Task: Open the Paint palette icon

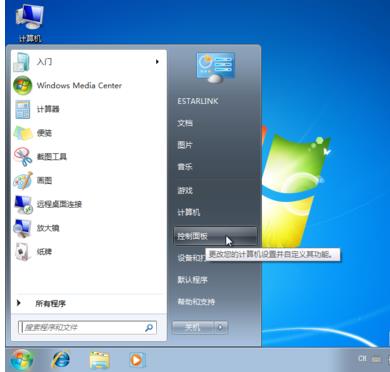Action: [x=23, y=180]
